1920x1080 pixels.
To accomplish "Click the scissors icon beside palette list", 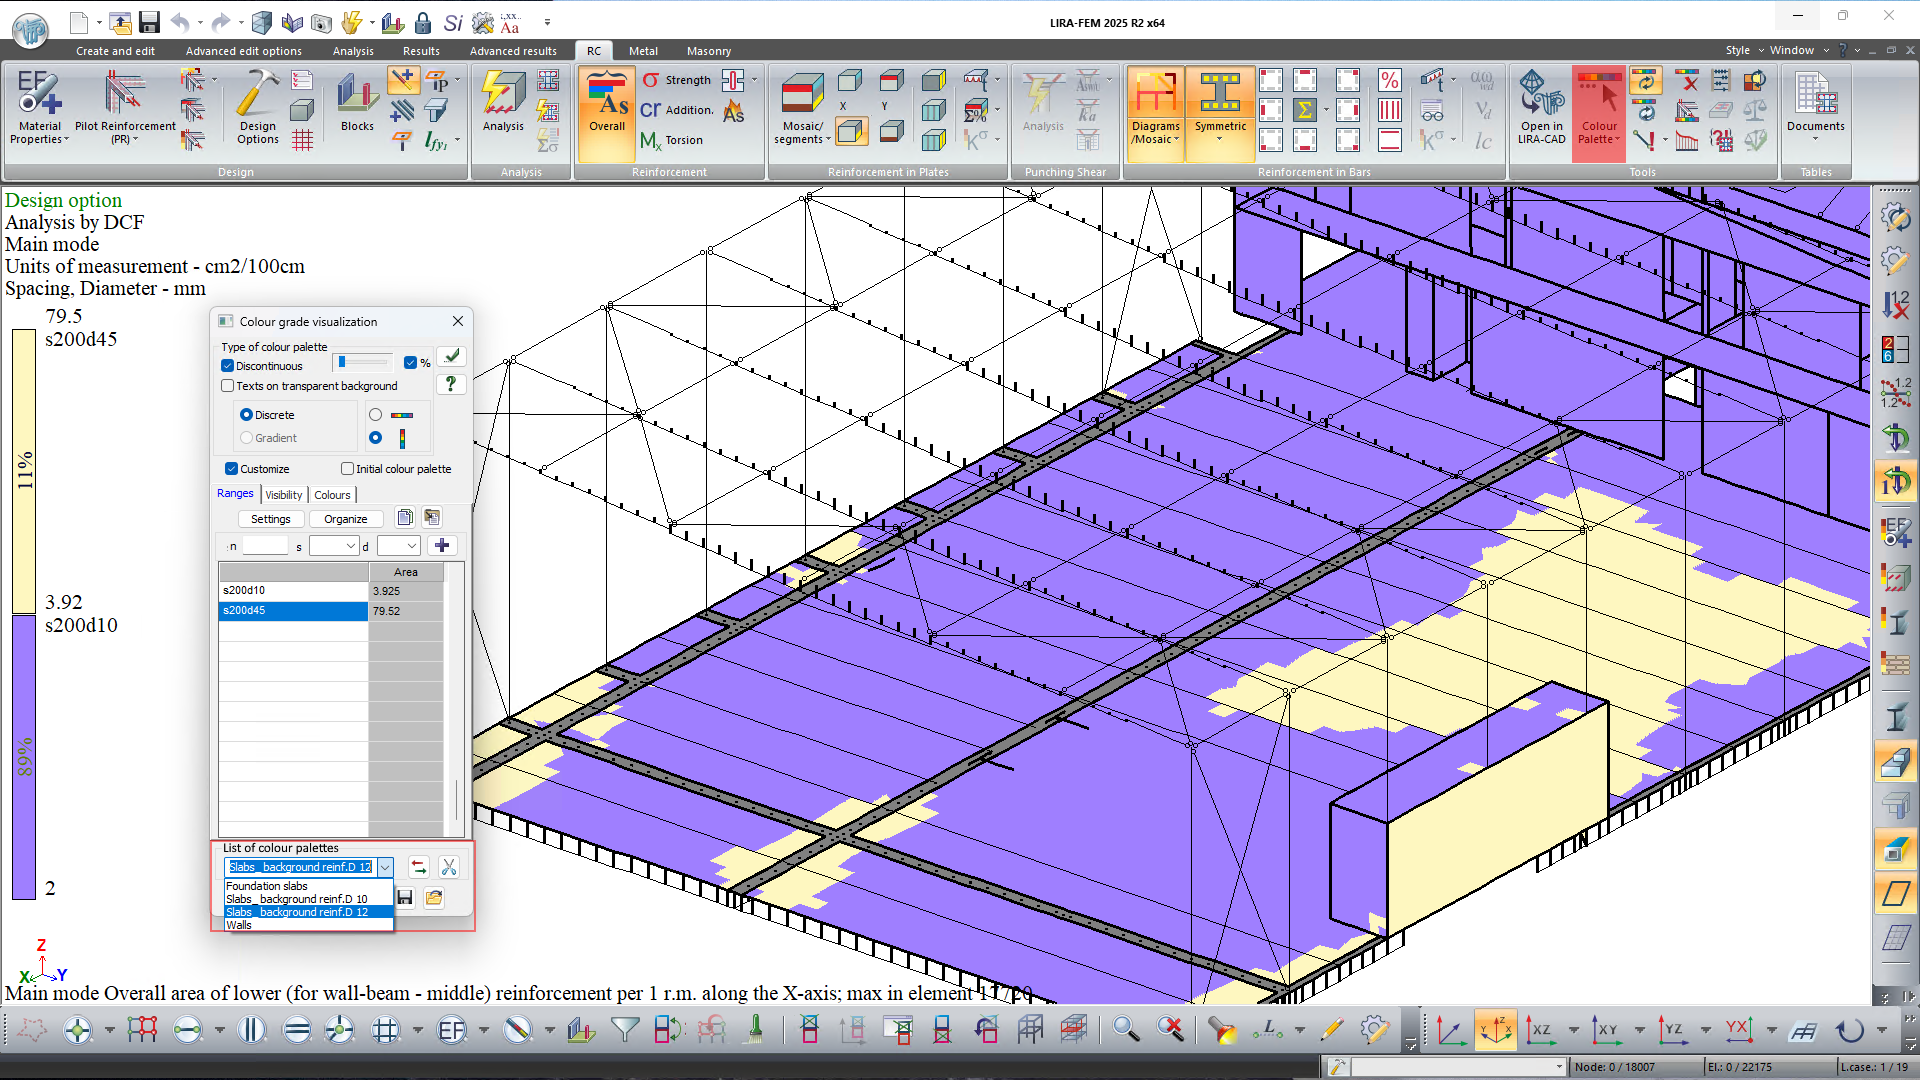I will [x=449, y=867].
